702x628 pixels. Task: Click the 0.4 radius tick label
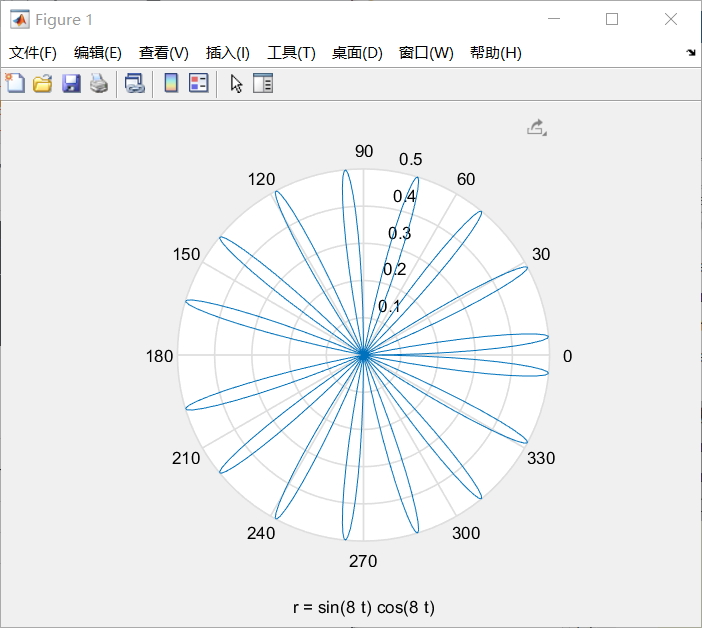404,196
